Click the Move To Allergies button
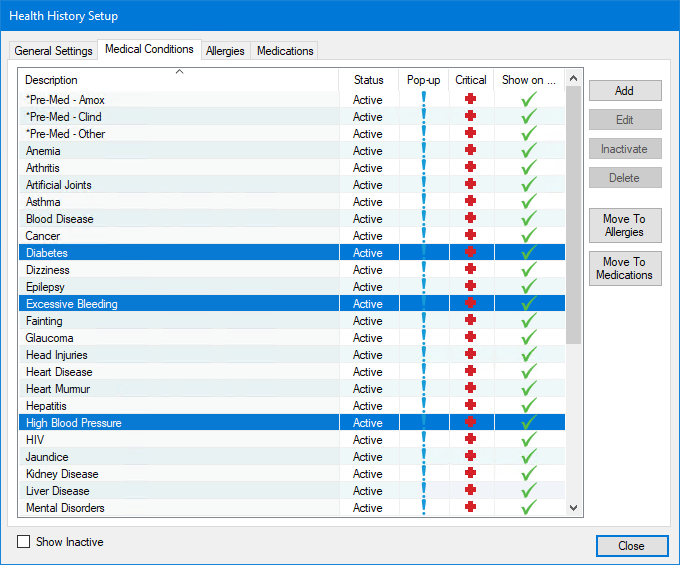Screen dimensions: 680x565 pos(624,226)
